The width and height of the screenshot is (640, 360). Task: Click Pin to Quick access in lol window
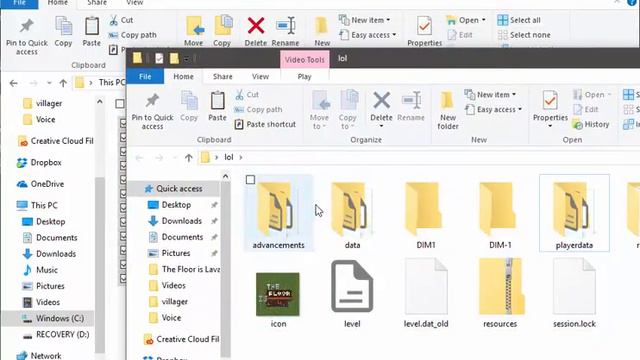click(153, 111)
